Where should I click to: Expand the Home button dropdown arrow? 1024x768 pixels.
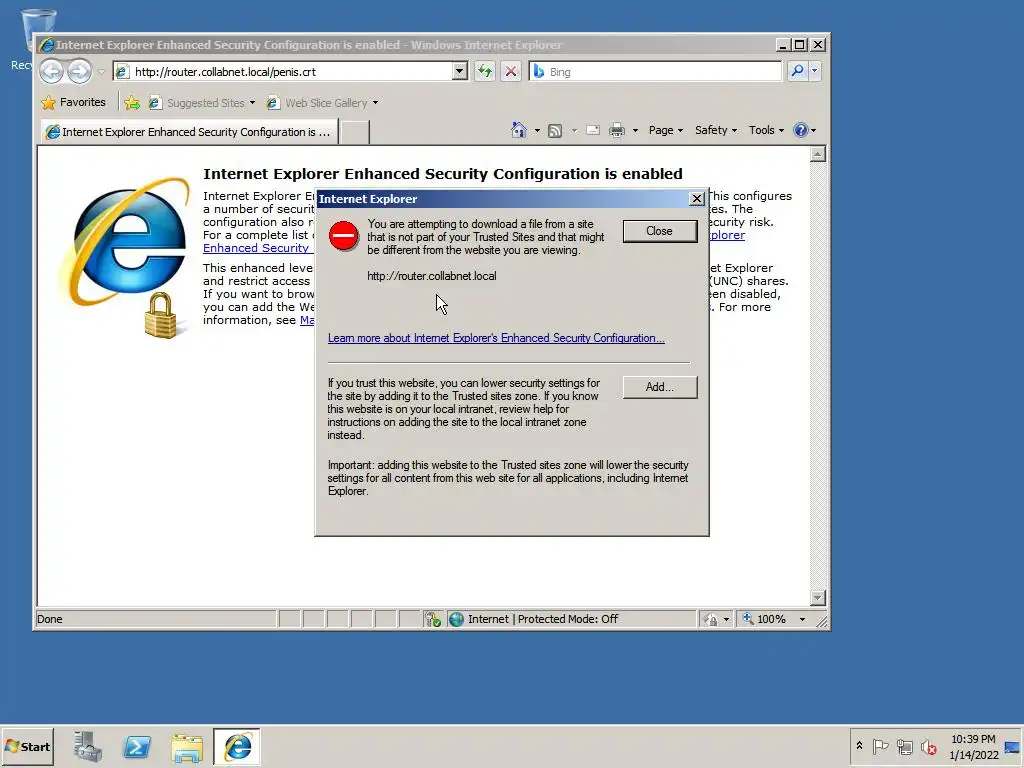point(537,131)
